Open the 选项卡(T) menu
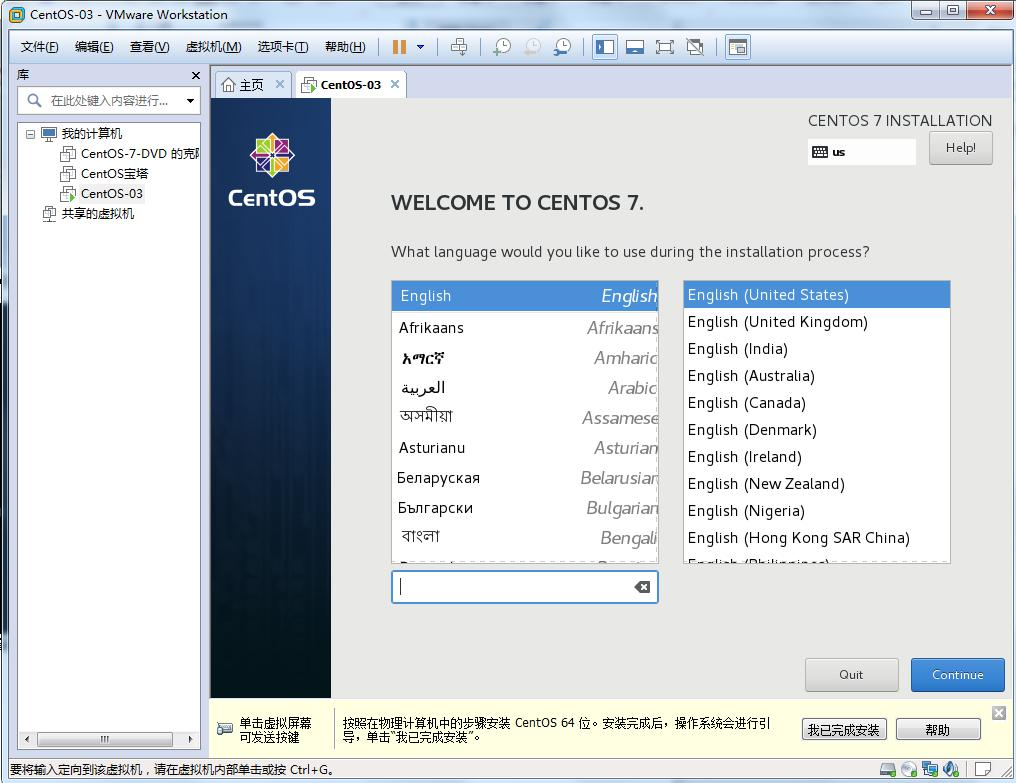Screen dimensions: 1016x783 283,47
